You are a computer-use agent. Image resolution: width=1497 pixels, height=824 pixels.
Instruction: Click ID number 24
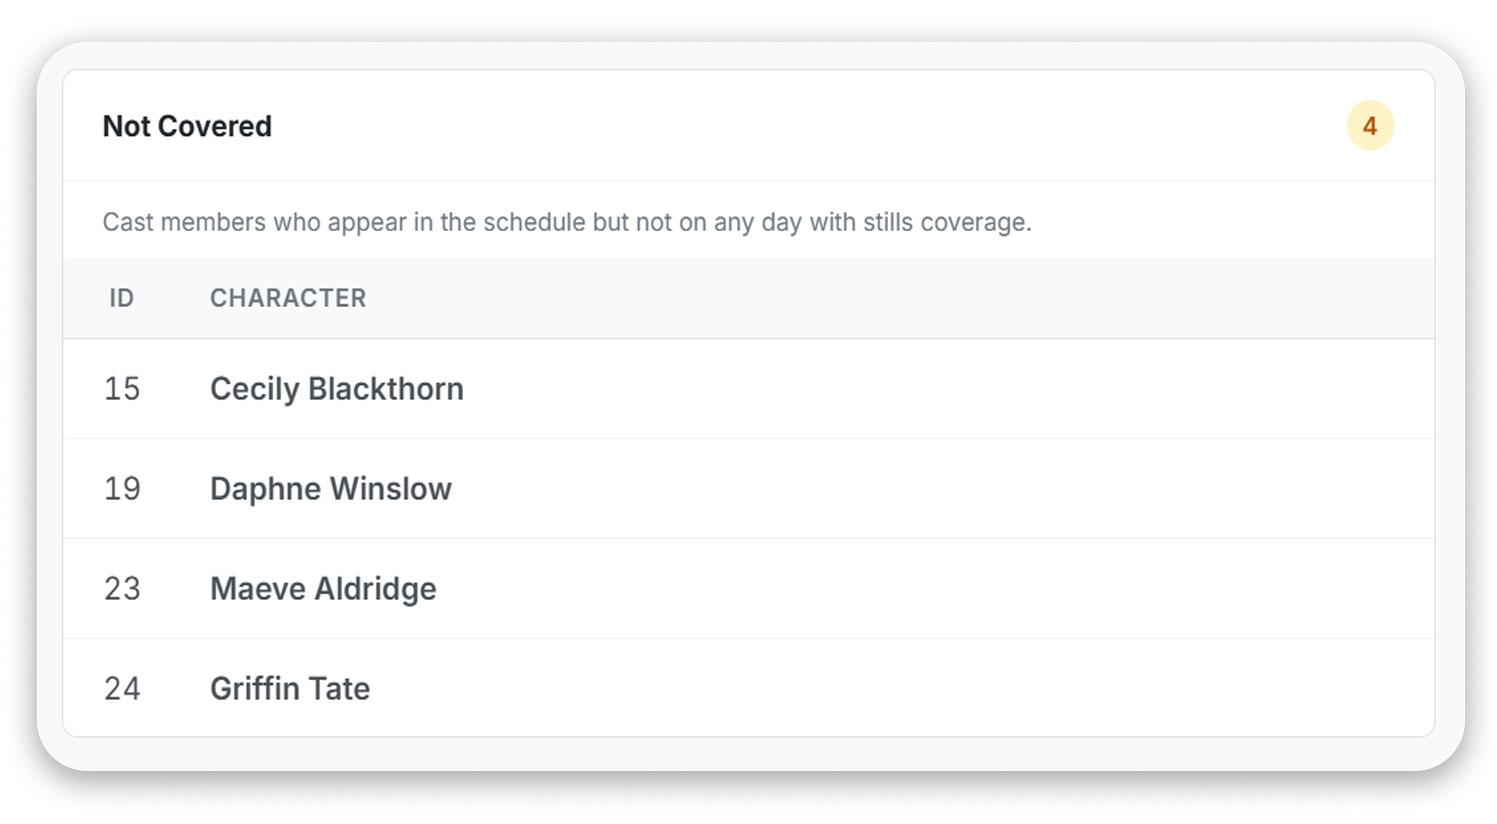click(122, 689)
